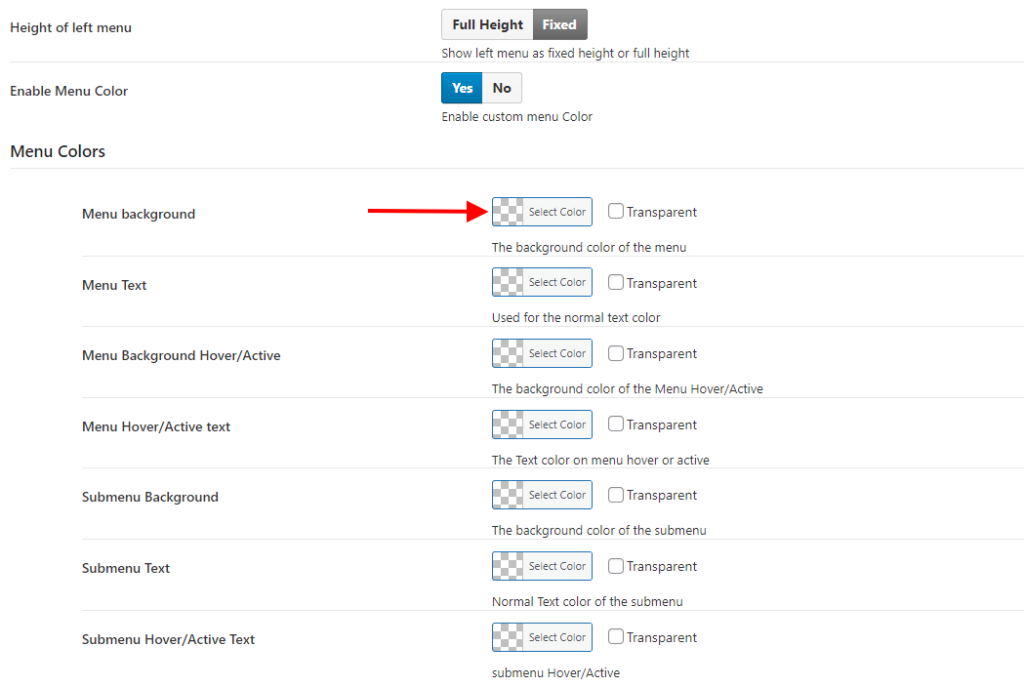Click the Menu background color swatch

point(509,212)
